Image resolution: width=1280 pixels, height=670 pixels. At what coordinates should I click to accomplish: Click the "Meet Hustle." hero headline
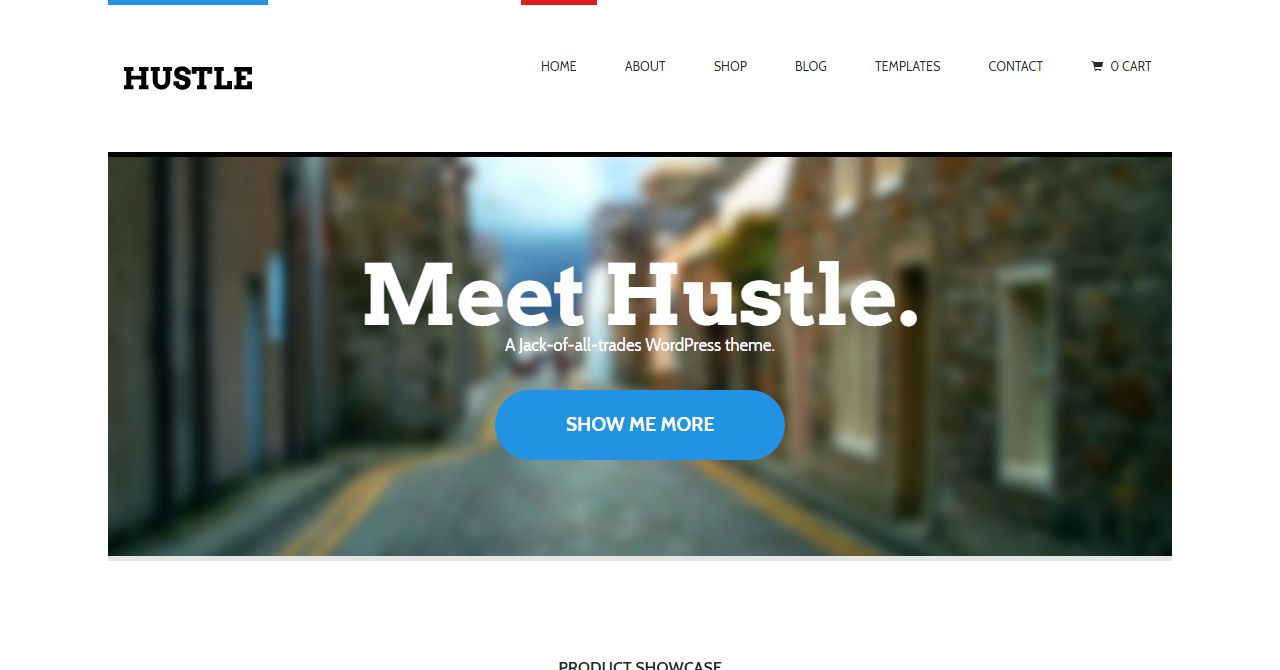[x=640, y=294]
